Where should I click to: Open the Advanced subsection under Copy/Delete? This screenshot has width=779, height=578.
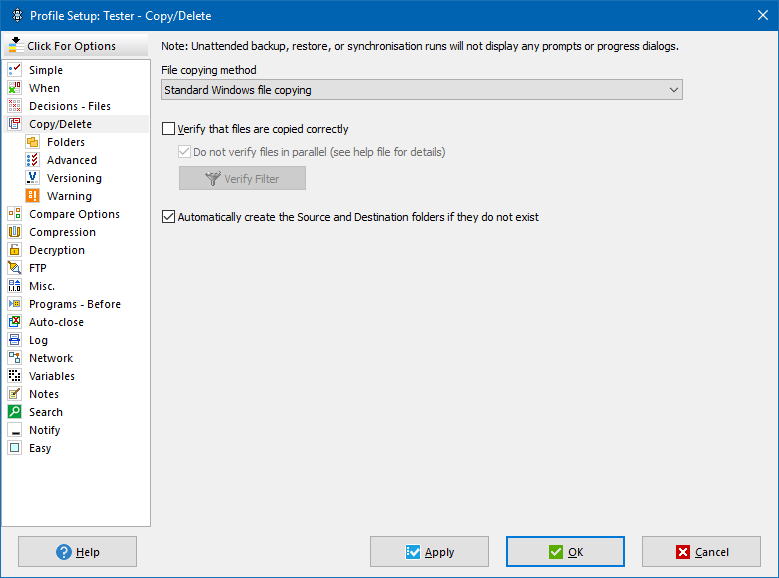71,160
